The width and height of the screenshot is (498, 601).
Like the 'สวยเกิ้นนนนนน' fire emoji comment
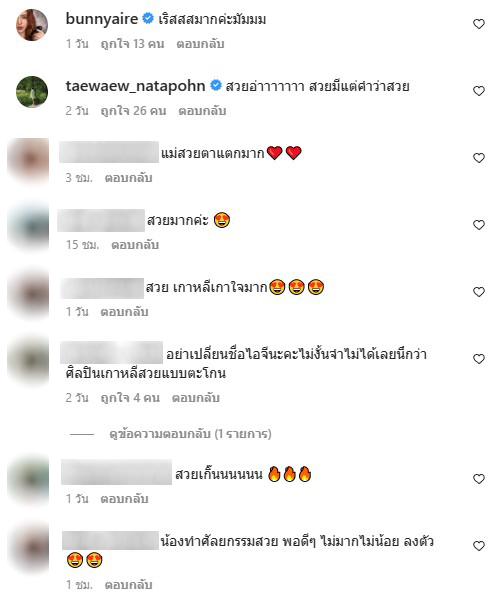click(x=478, y=479)
